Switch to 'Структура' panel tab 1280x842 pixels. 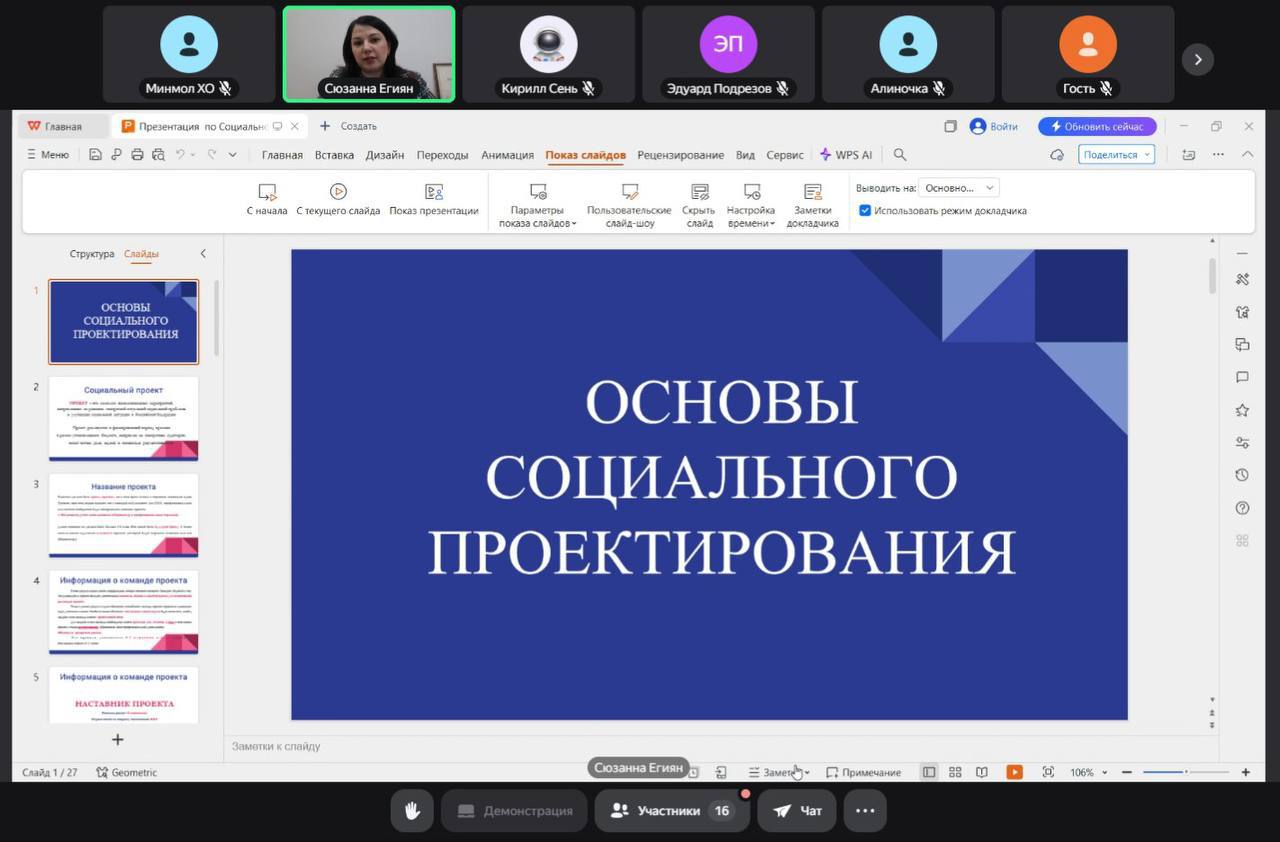[x=92, y=254]
